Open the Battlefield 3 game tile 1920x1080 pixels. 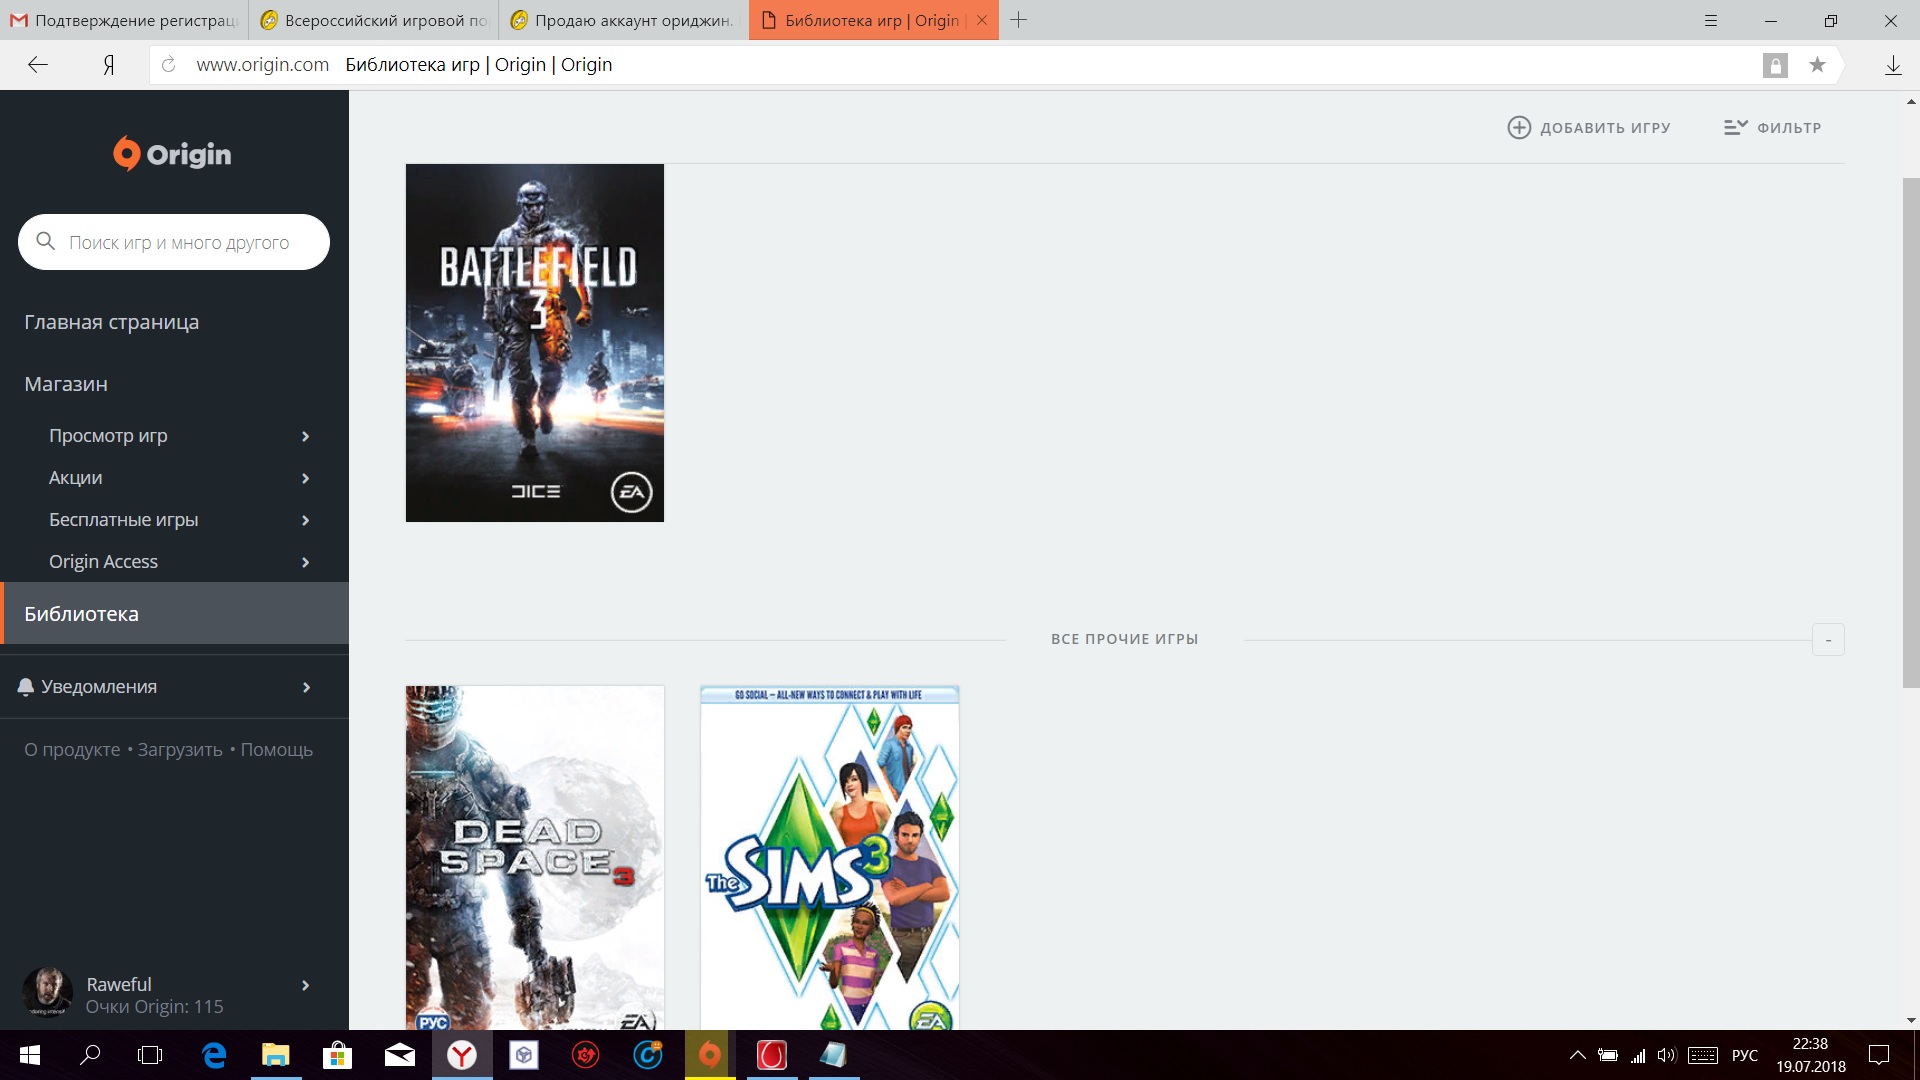point(535,342)
